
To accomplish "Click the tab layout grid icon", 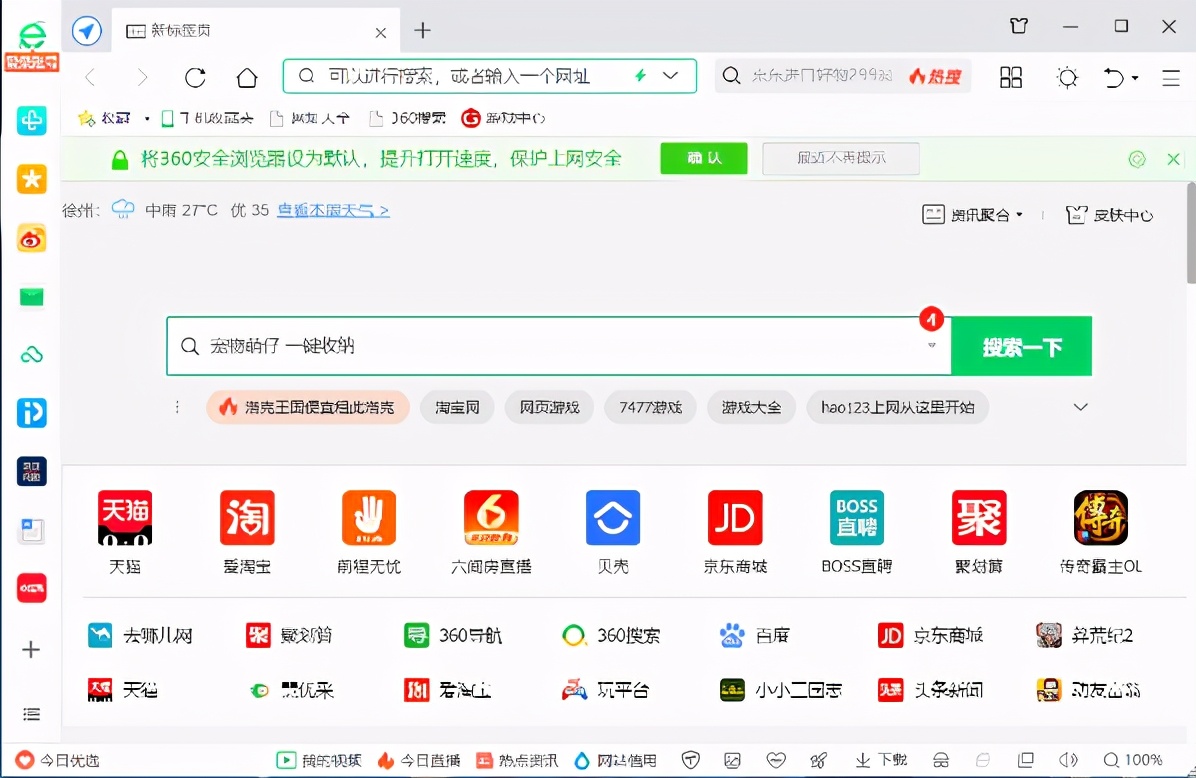I will click(x=1011, y=76).
